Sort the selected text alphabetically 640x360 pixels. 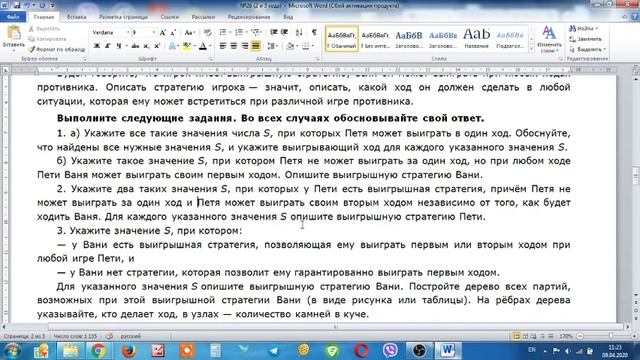pos(299,32)
